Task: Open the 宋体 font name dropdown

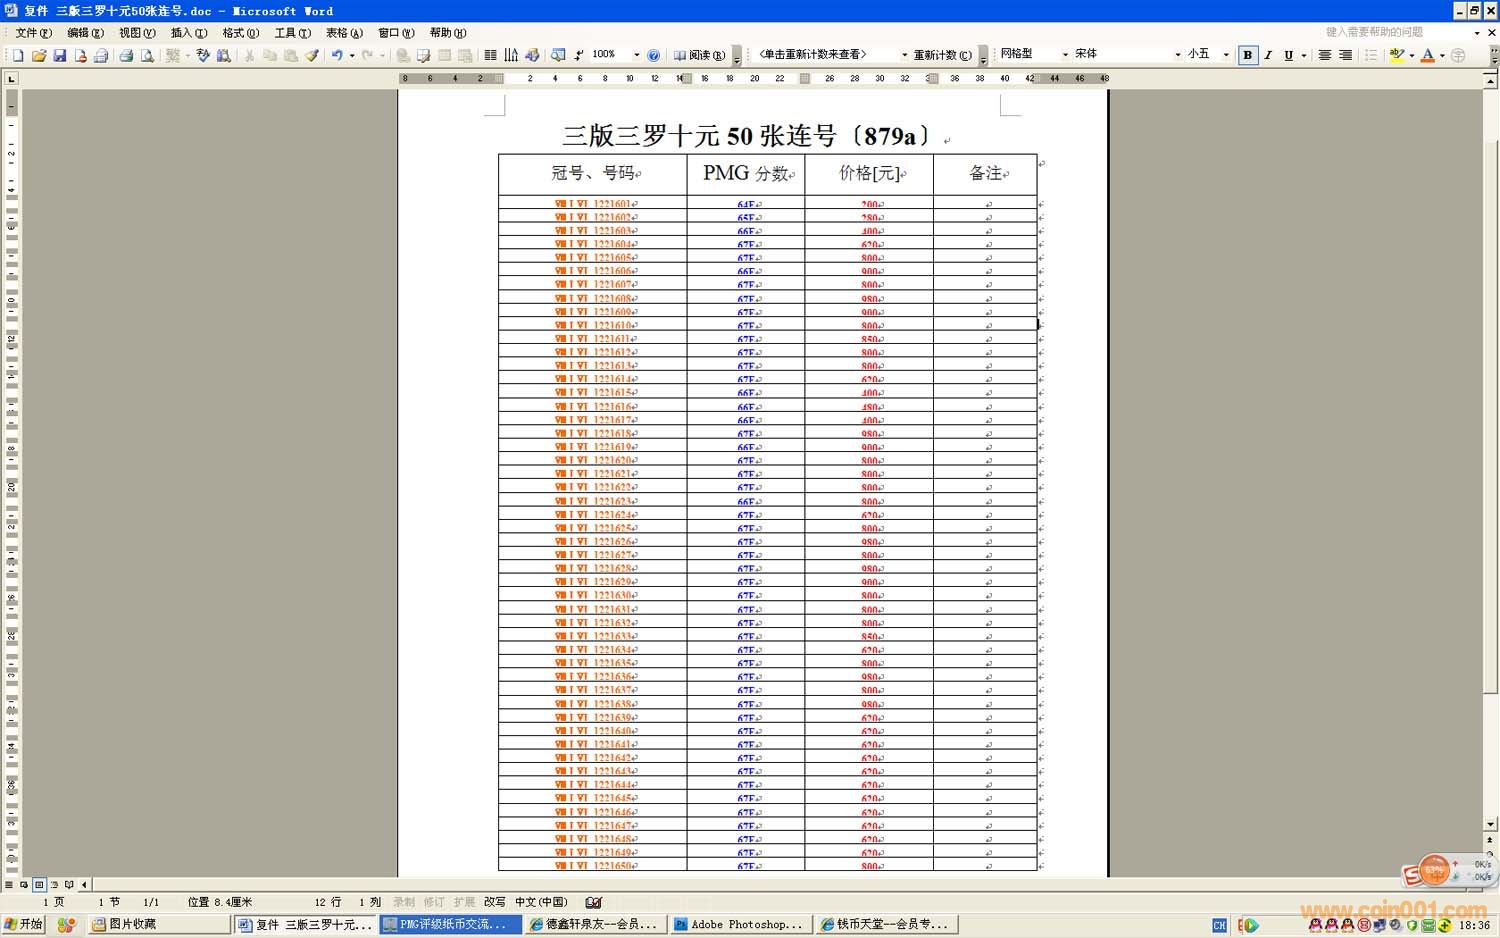Action: 1177,55
